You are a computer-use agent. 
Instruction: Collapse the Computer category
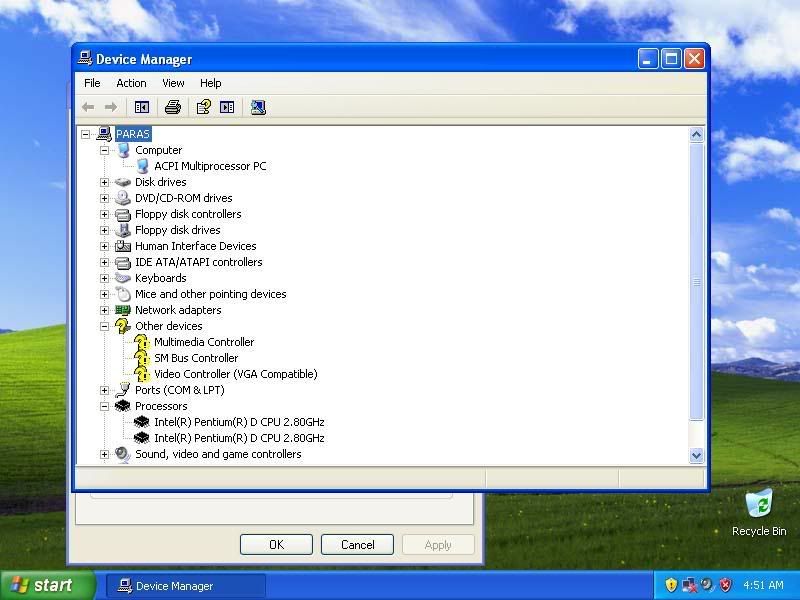click(x=104, y=150)
